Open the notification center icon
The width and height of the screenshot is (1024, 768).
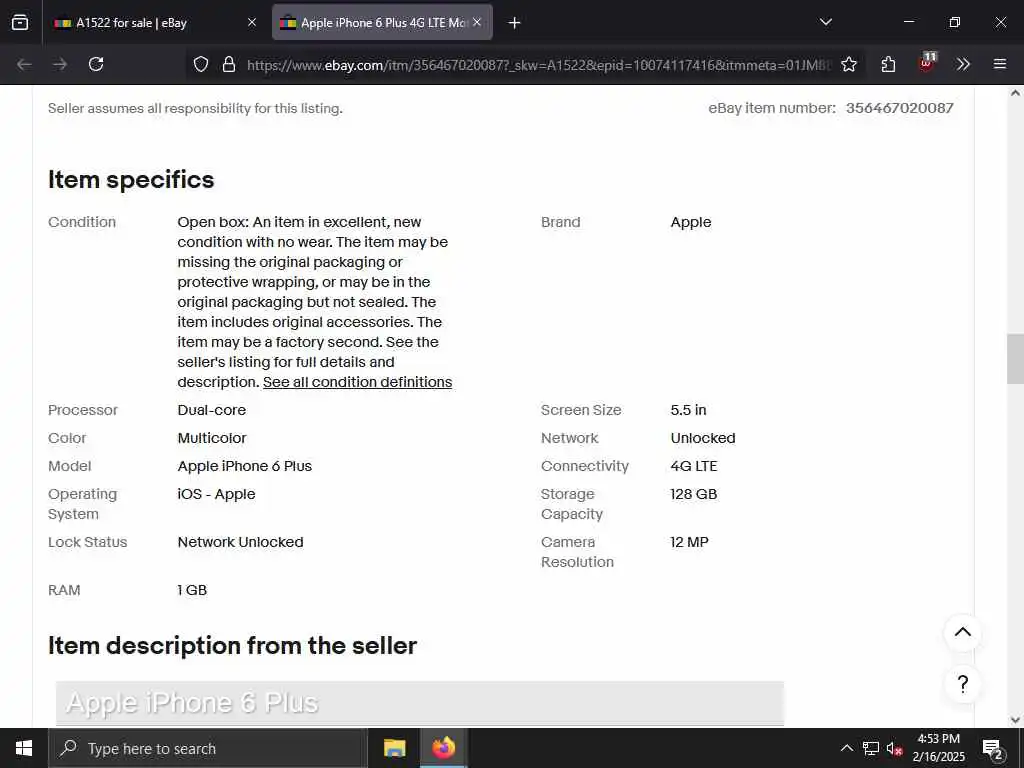pyautogui.click(x=993, y=748)
